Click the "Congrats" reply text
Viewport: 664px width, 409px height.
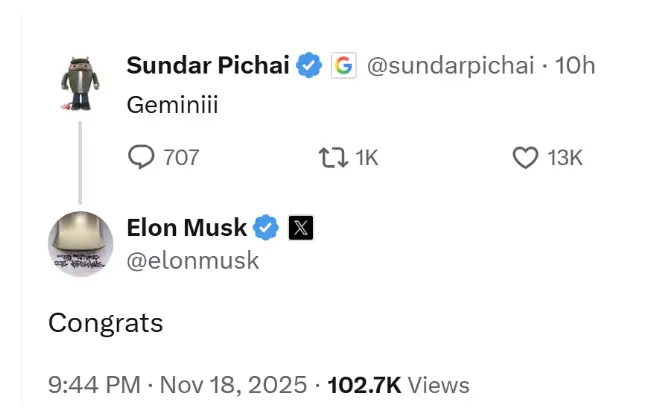click(105, 323)
